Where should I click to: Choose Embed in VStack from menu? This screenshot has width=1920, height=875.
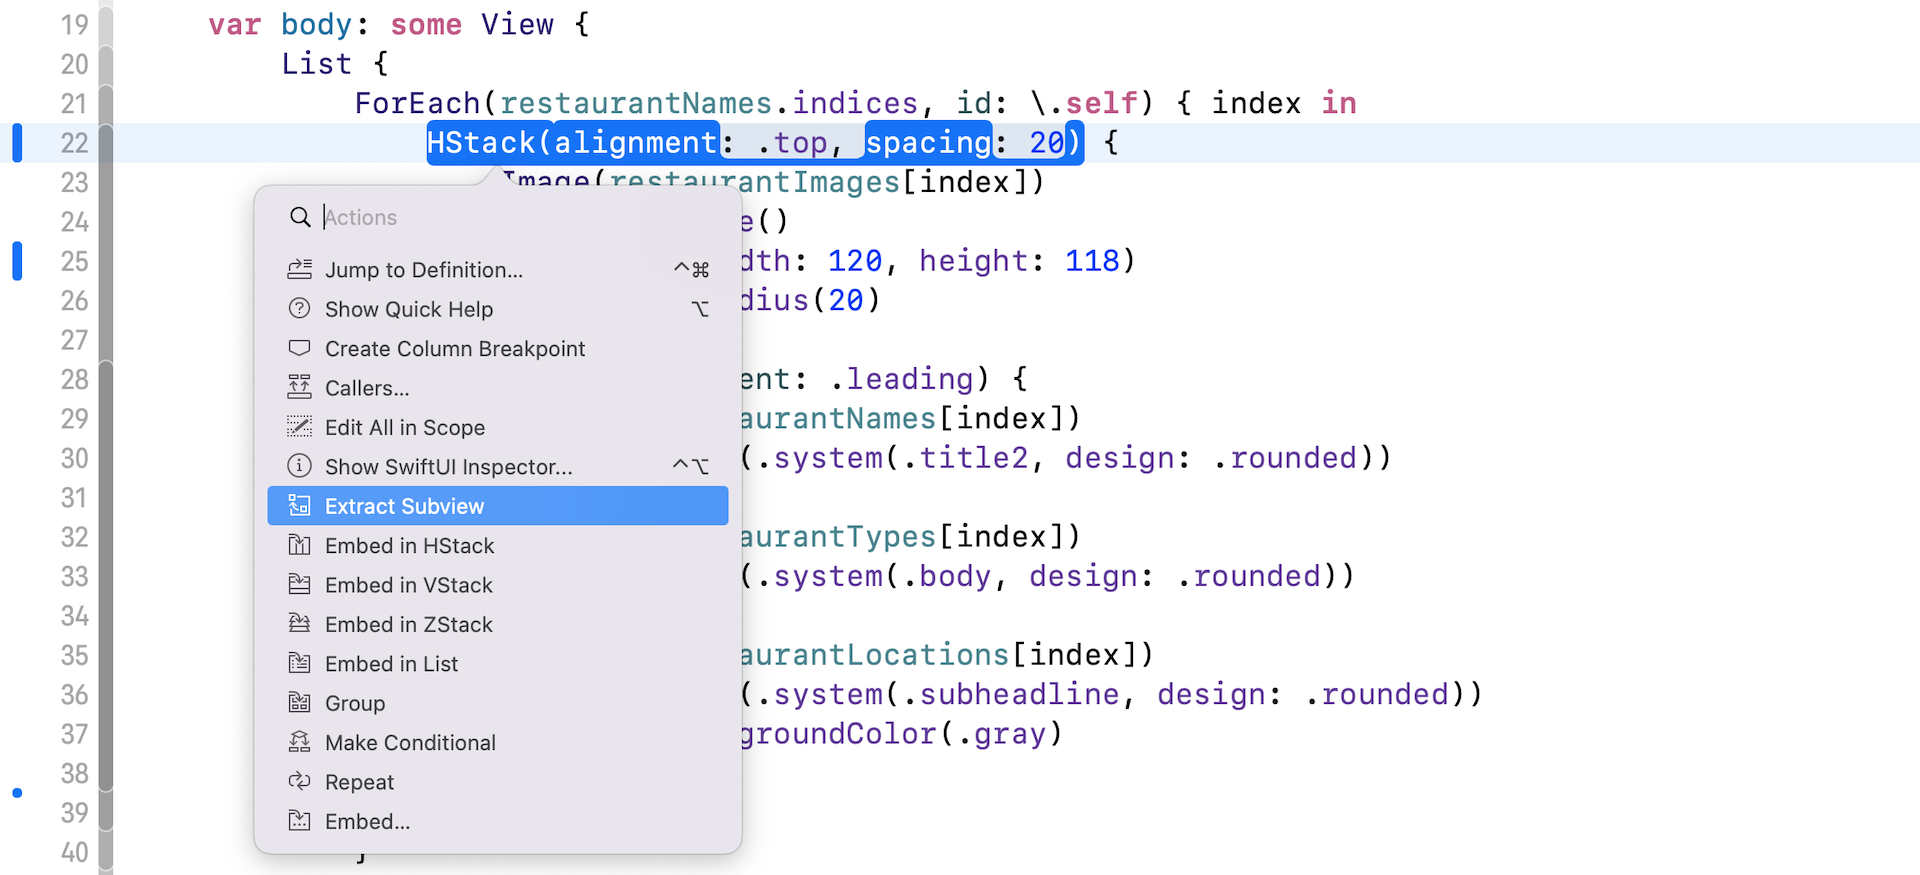[408, 585]
